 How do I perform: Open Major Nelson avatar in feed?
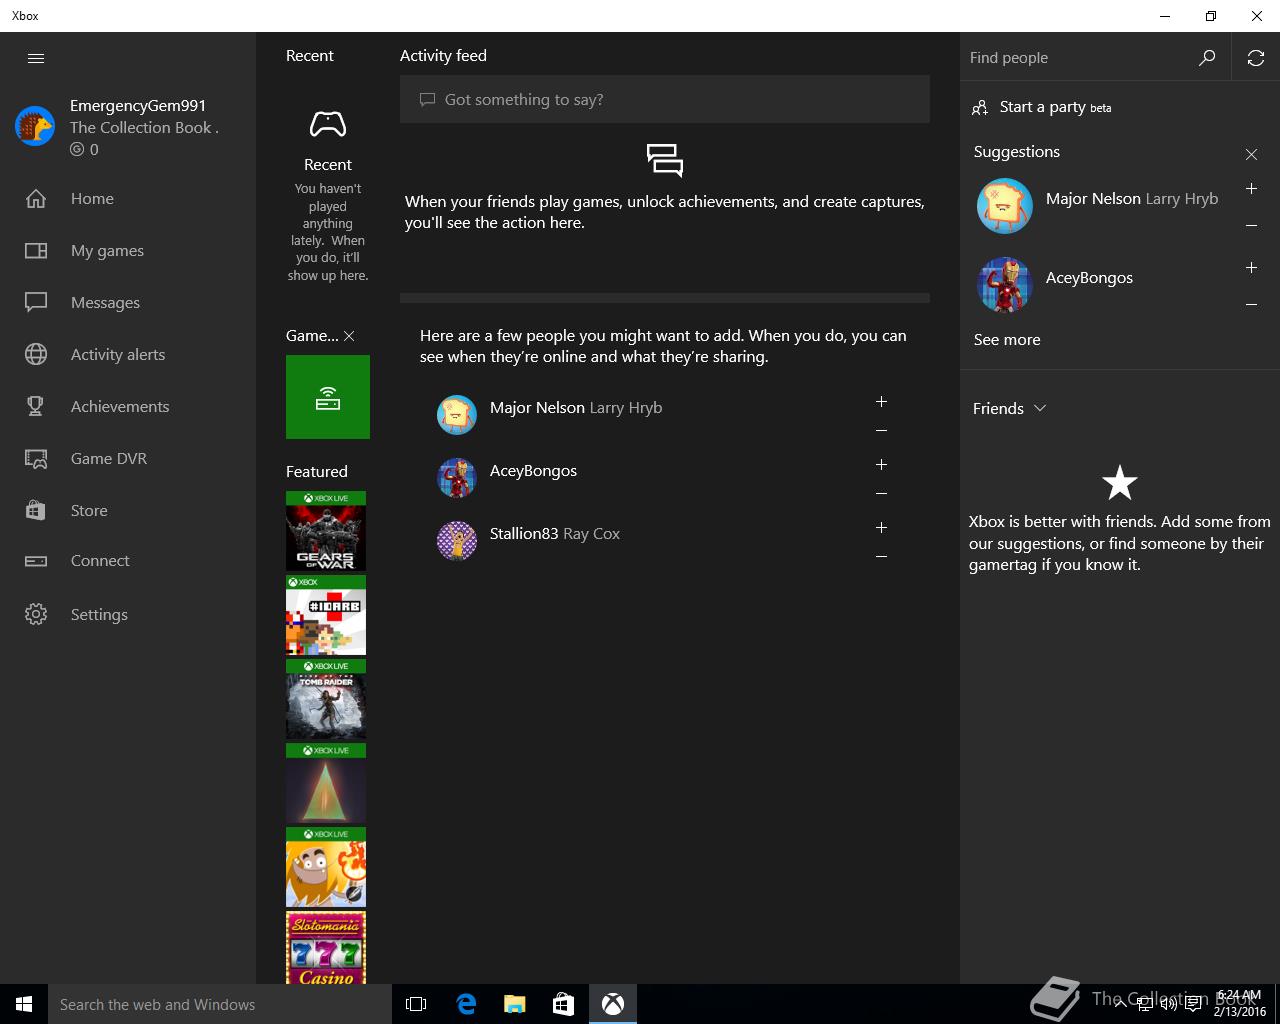point(457,415)
